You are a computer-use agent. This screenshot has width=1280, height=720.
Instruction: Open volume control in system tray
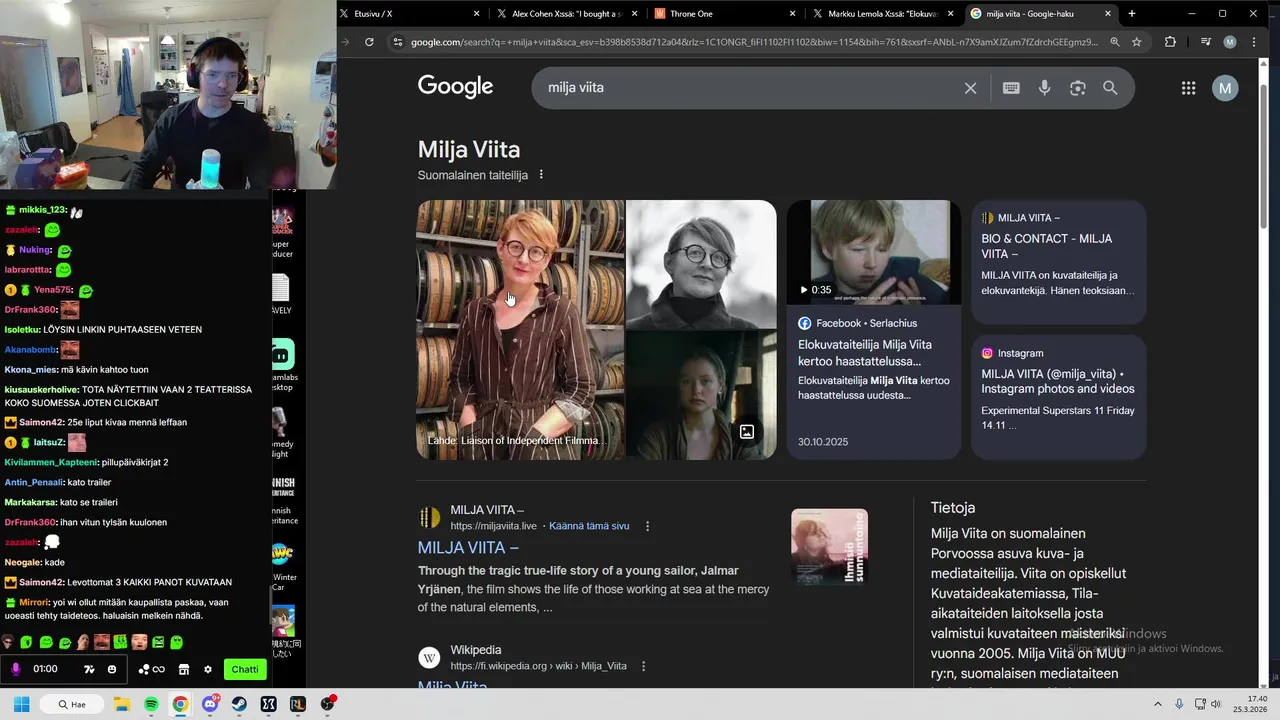point(1216,704)
